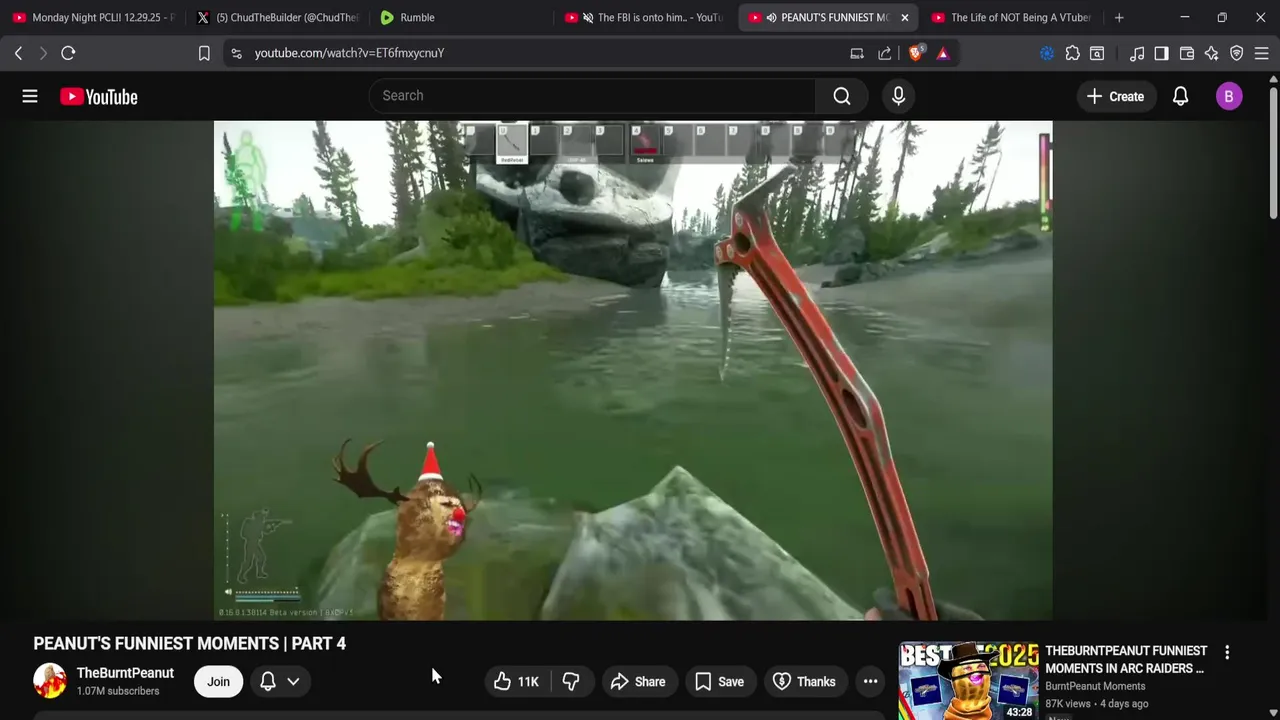The height and width of the screenshot is (720, 1280).
Task: Close the PEANUT'S FUNNIEST tab
Action: [904, 17]
